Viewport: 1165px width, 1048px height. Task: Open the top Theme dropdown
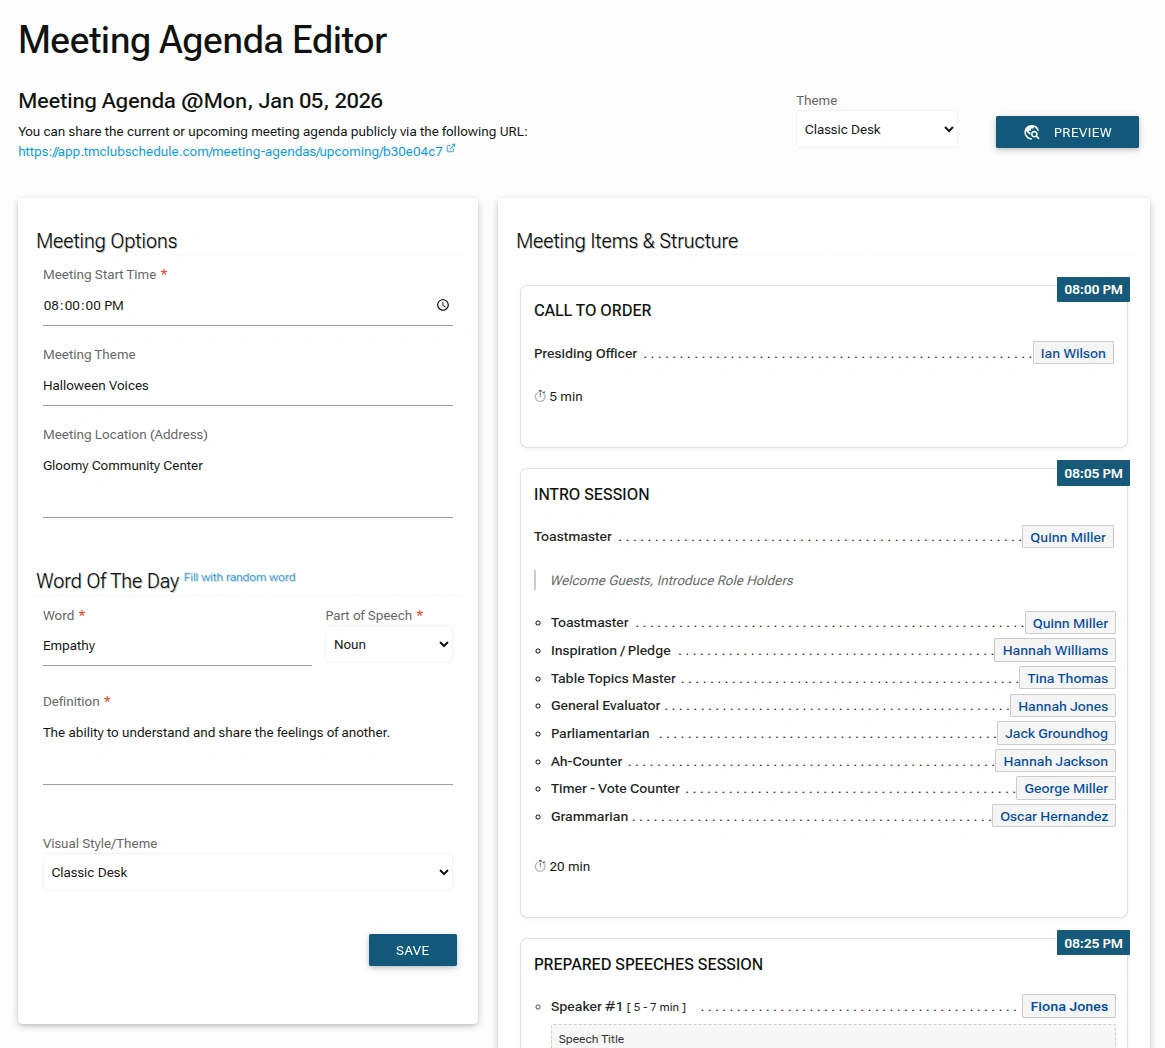[876, 130]
